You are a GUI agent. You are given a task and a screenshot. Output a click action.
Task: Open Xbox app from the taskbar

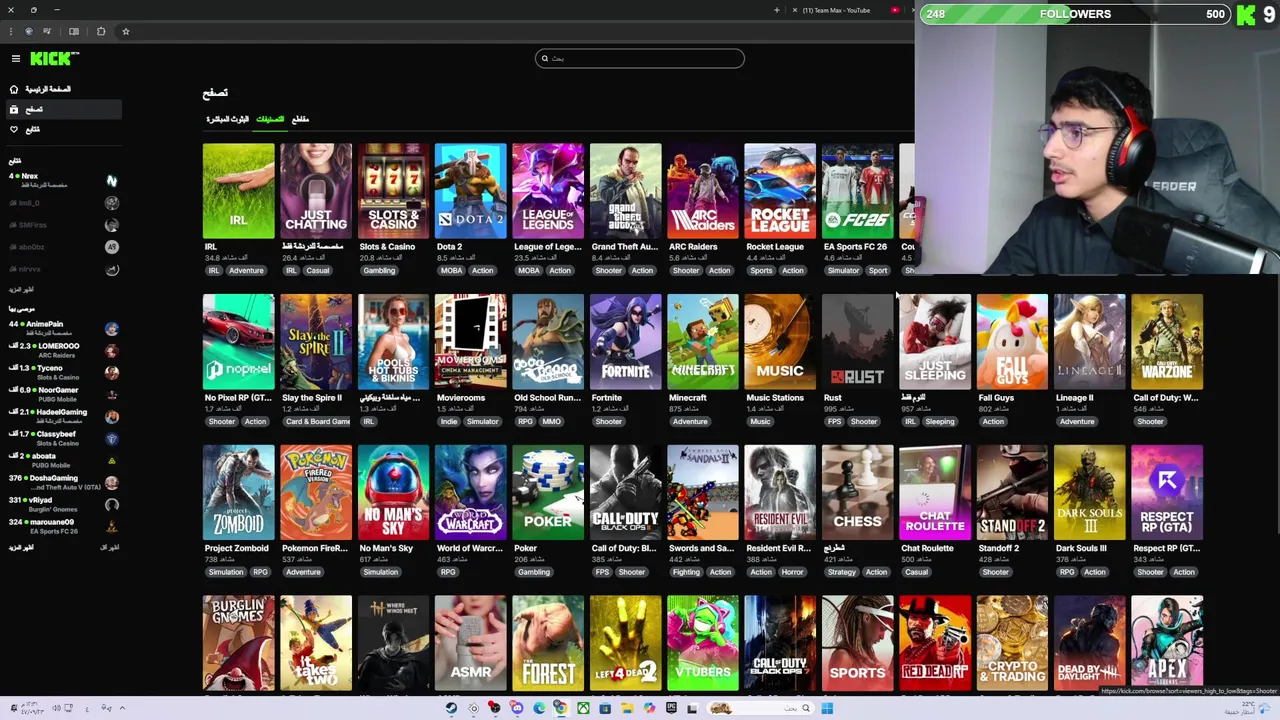coord(582,708)
